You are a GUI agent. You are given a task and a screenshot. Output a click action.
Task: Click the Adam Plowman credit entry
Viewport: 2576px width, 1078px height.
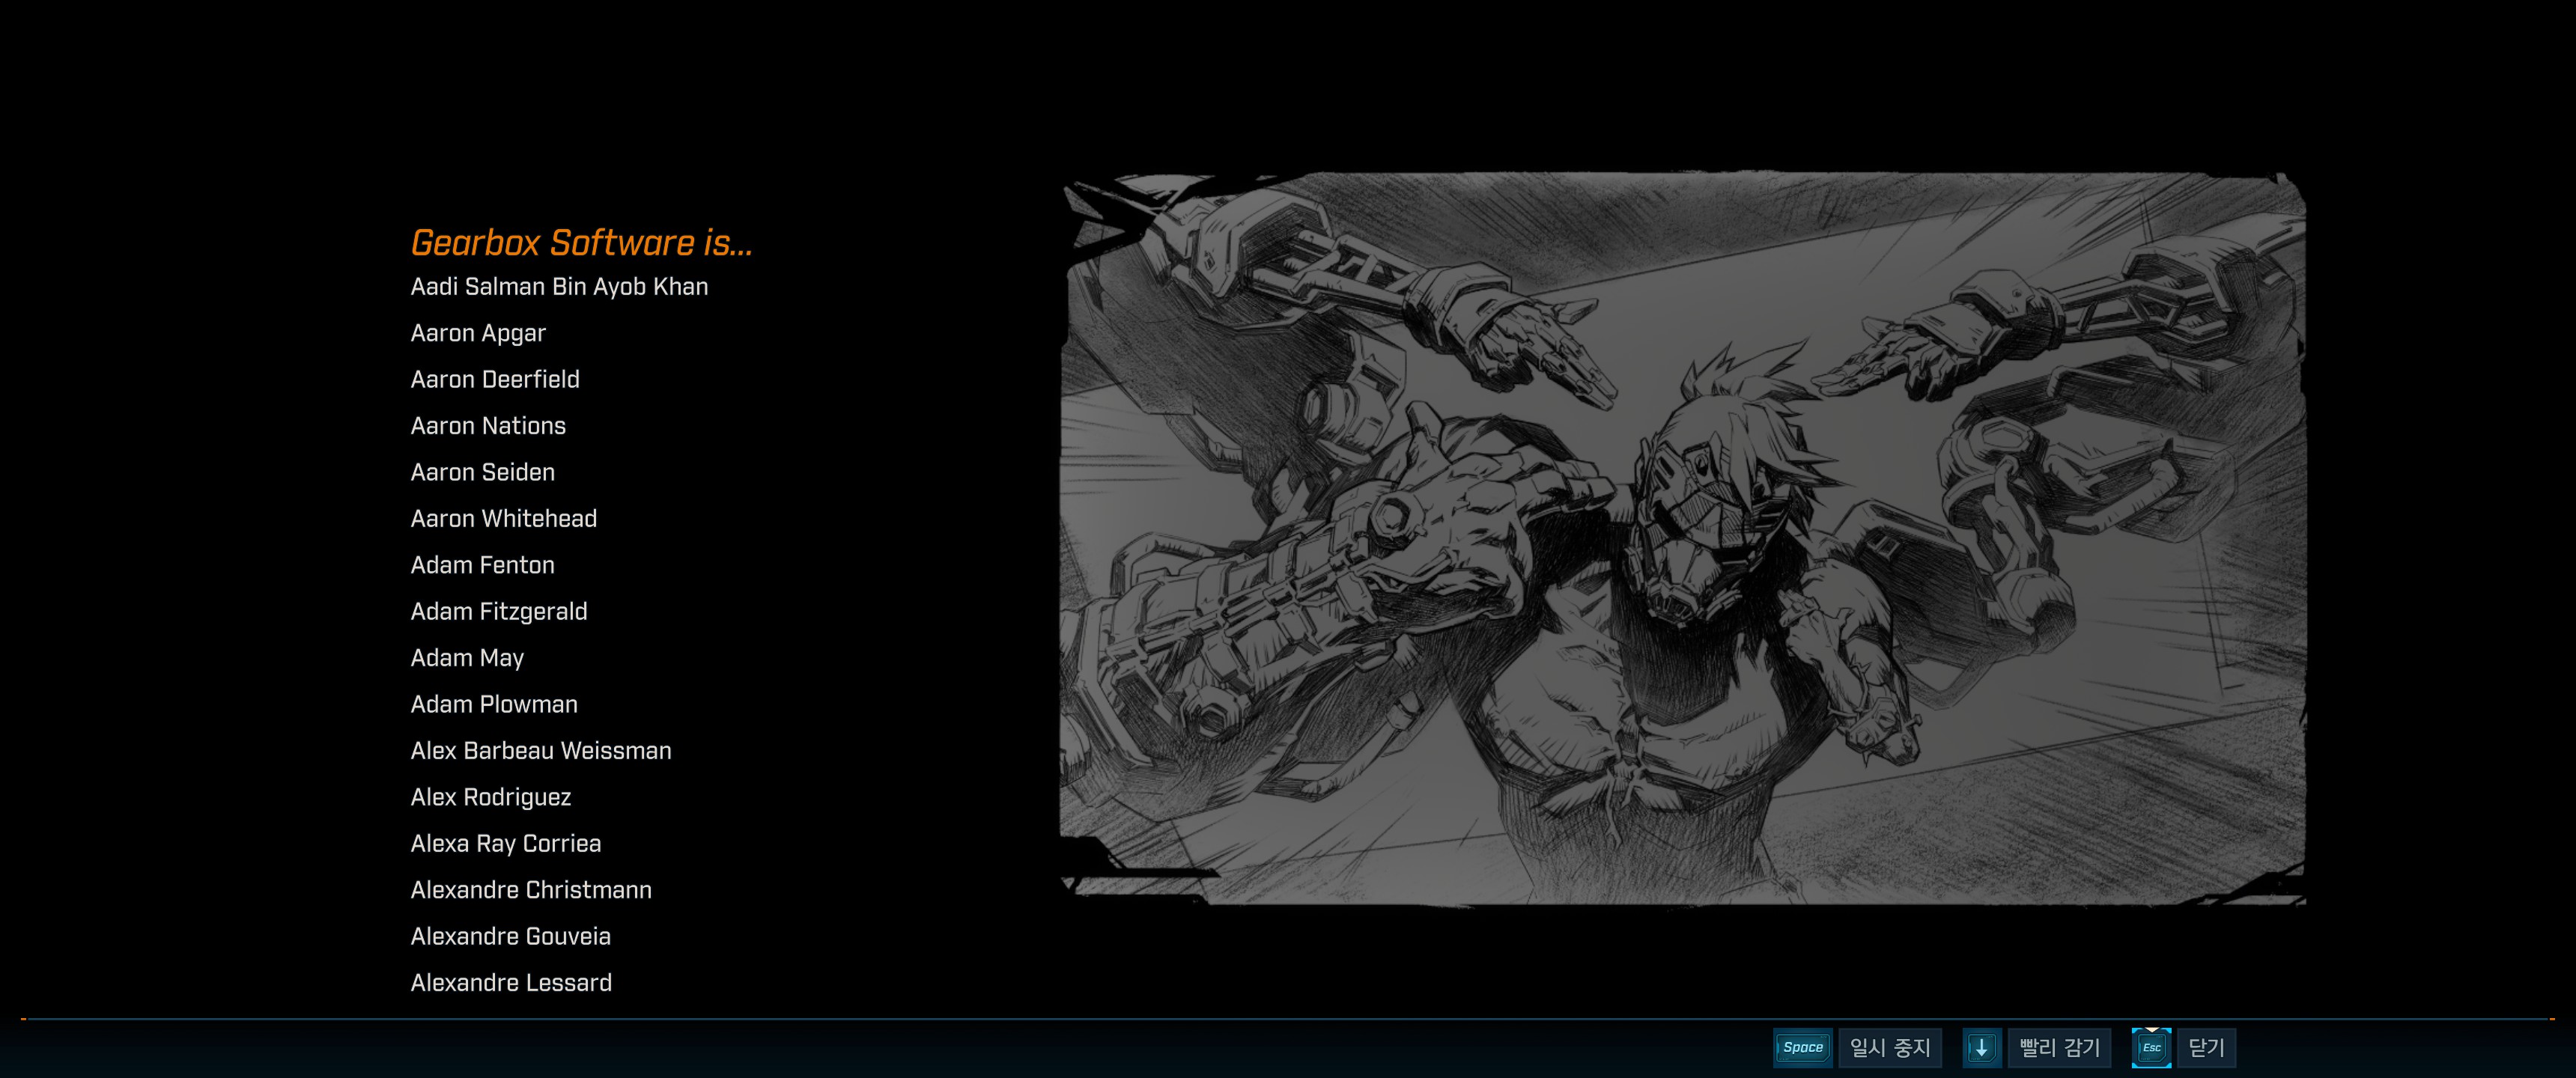(494, 705)
